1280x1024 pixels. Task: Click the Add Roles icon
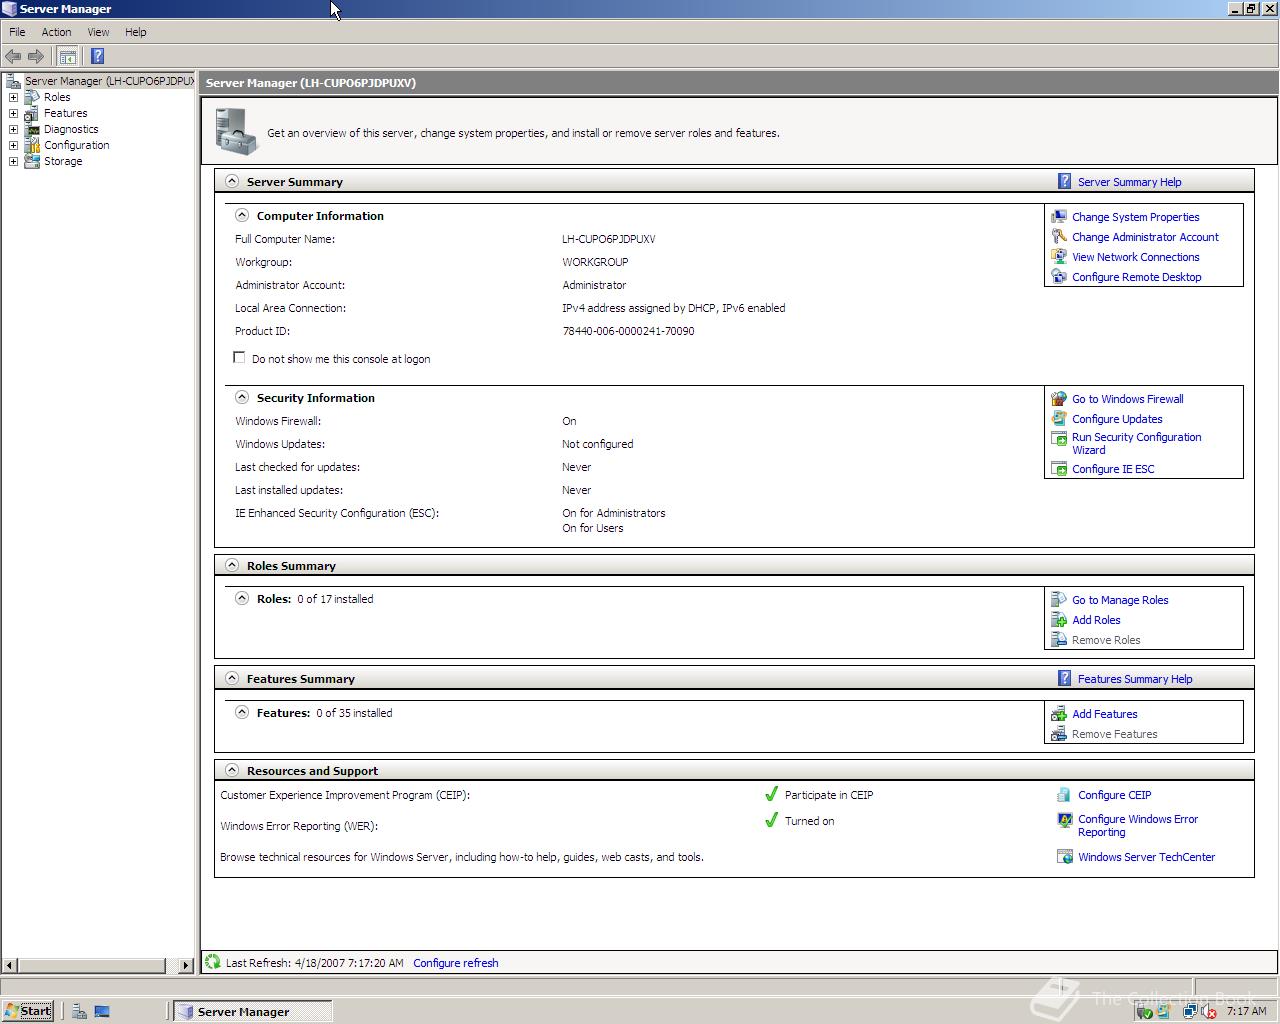1059,619
